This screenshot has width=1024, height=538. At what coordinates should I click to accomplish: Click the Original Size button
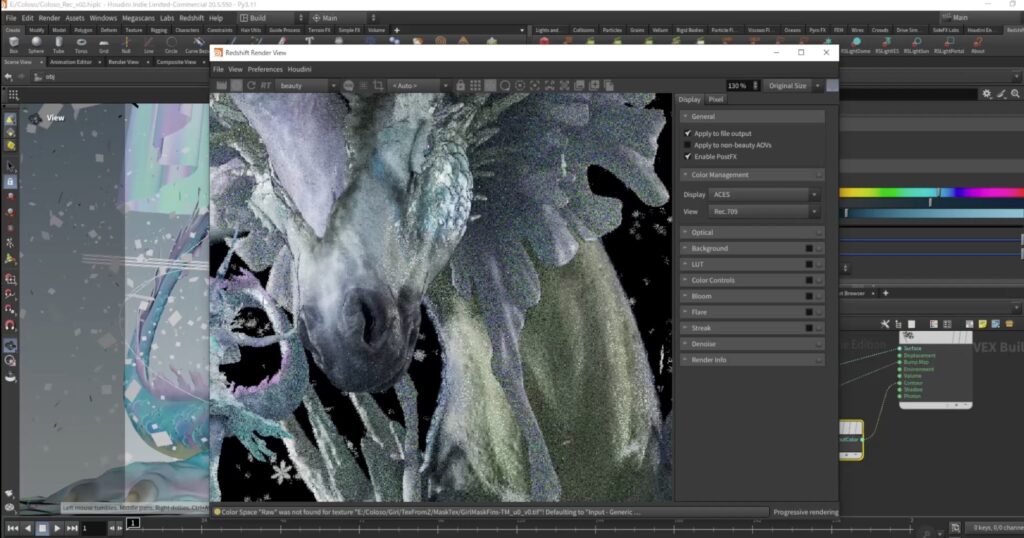point(788,86)
